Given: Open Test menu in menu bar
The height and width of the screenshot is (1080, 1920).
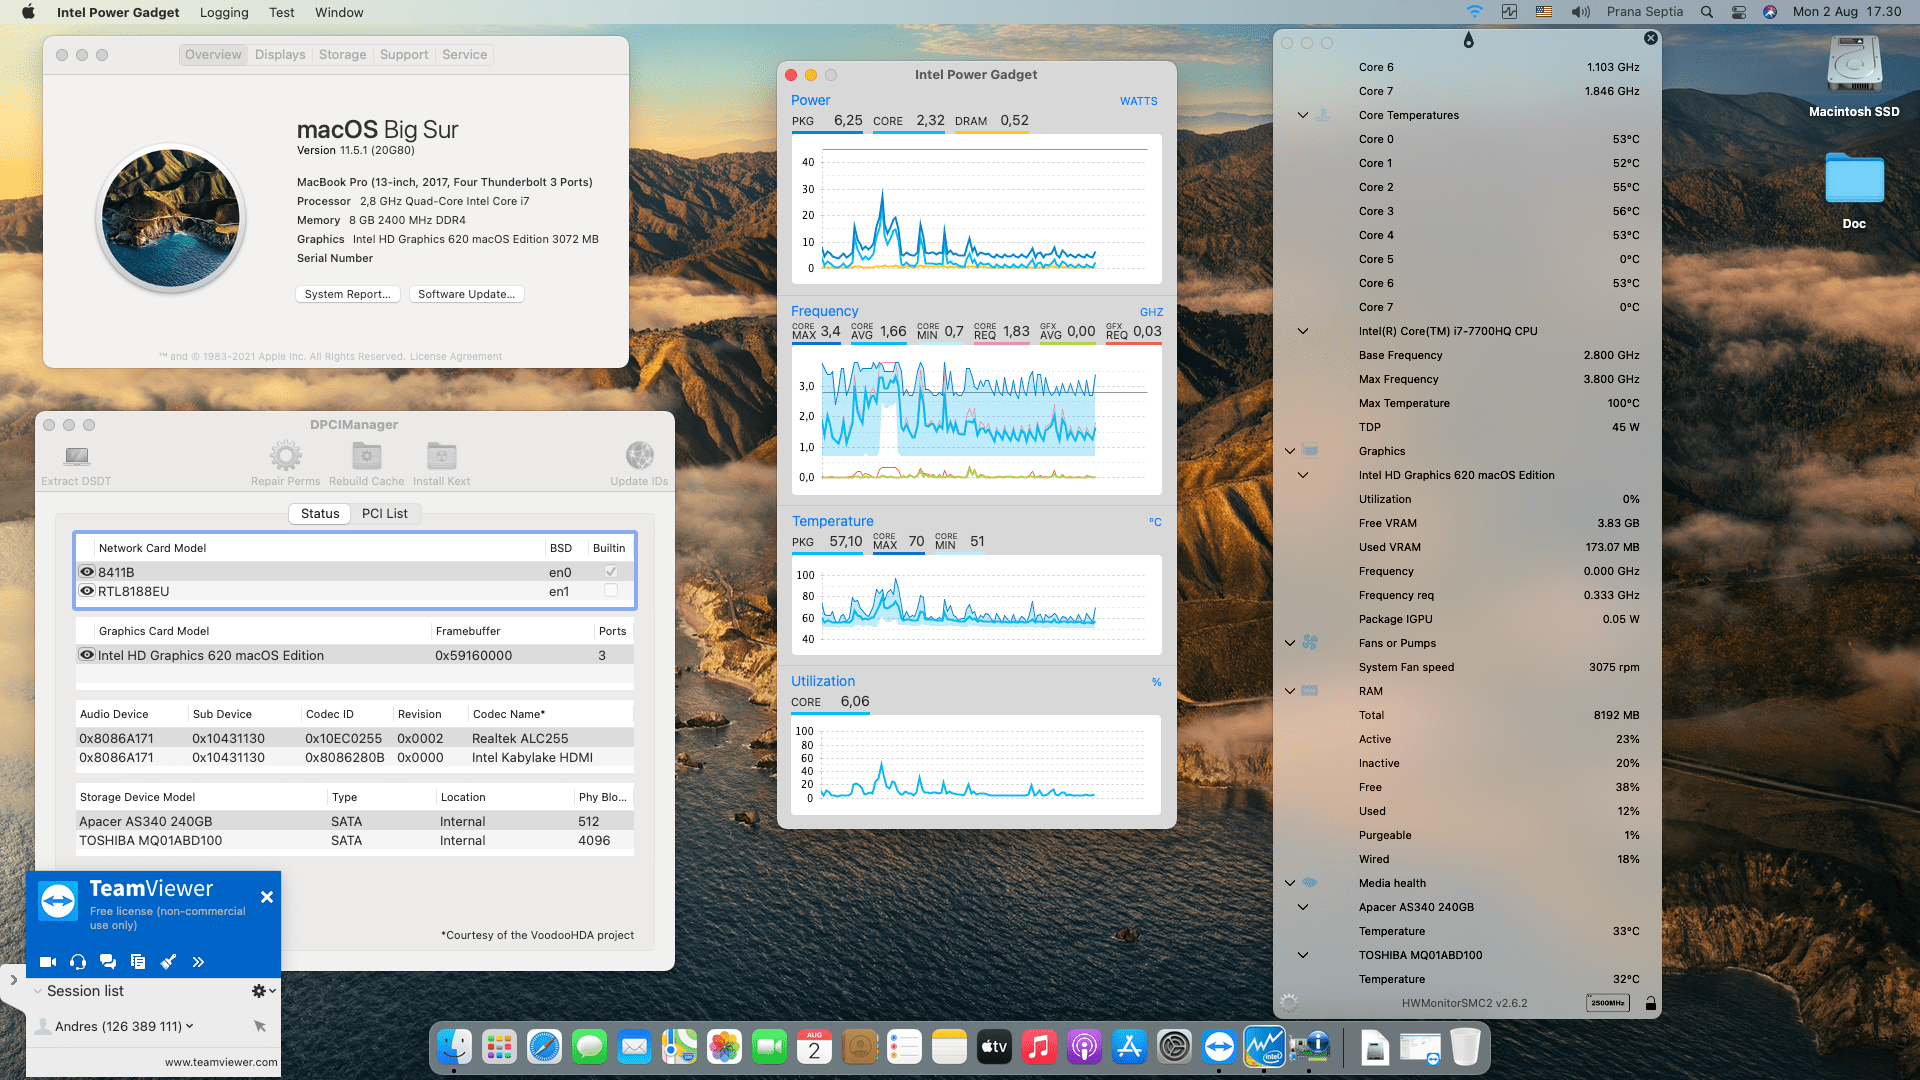Looking at the screenshot, I should (x=281, y=12).
